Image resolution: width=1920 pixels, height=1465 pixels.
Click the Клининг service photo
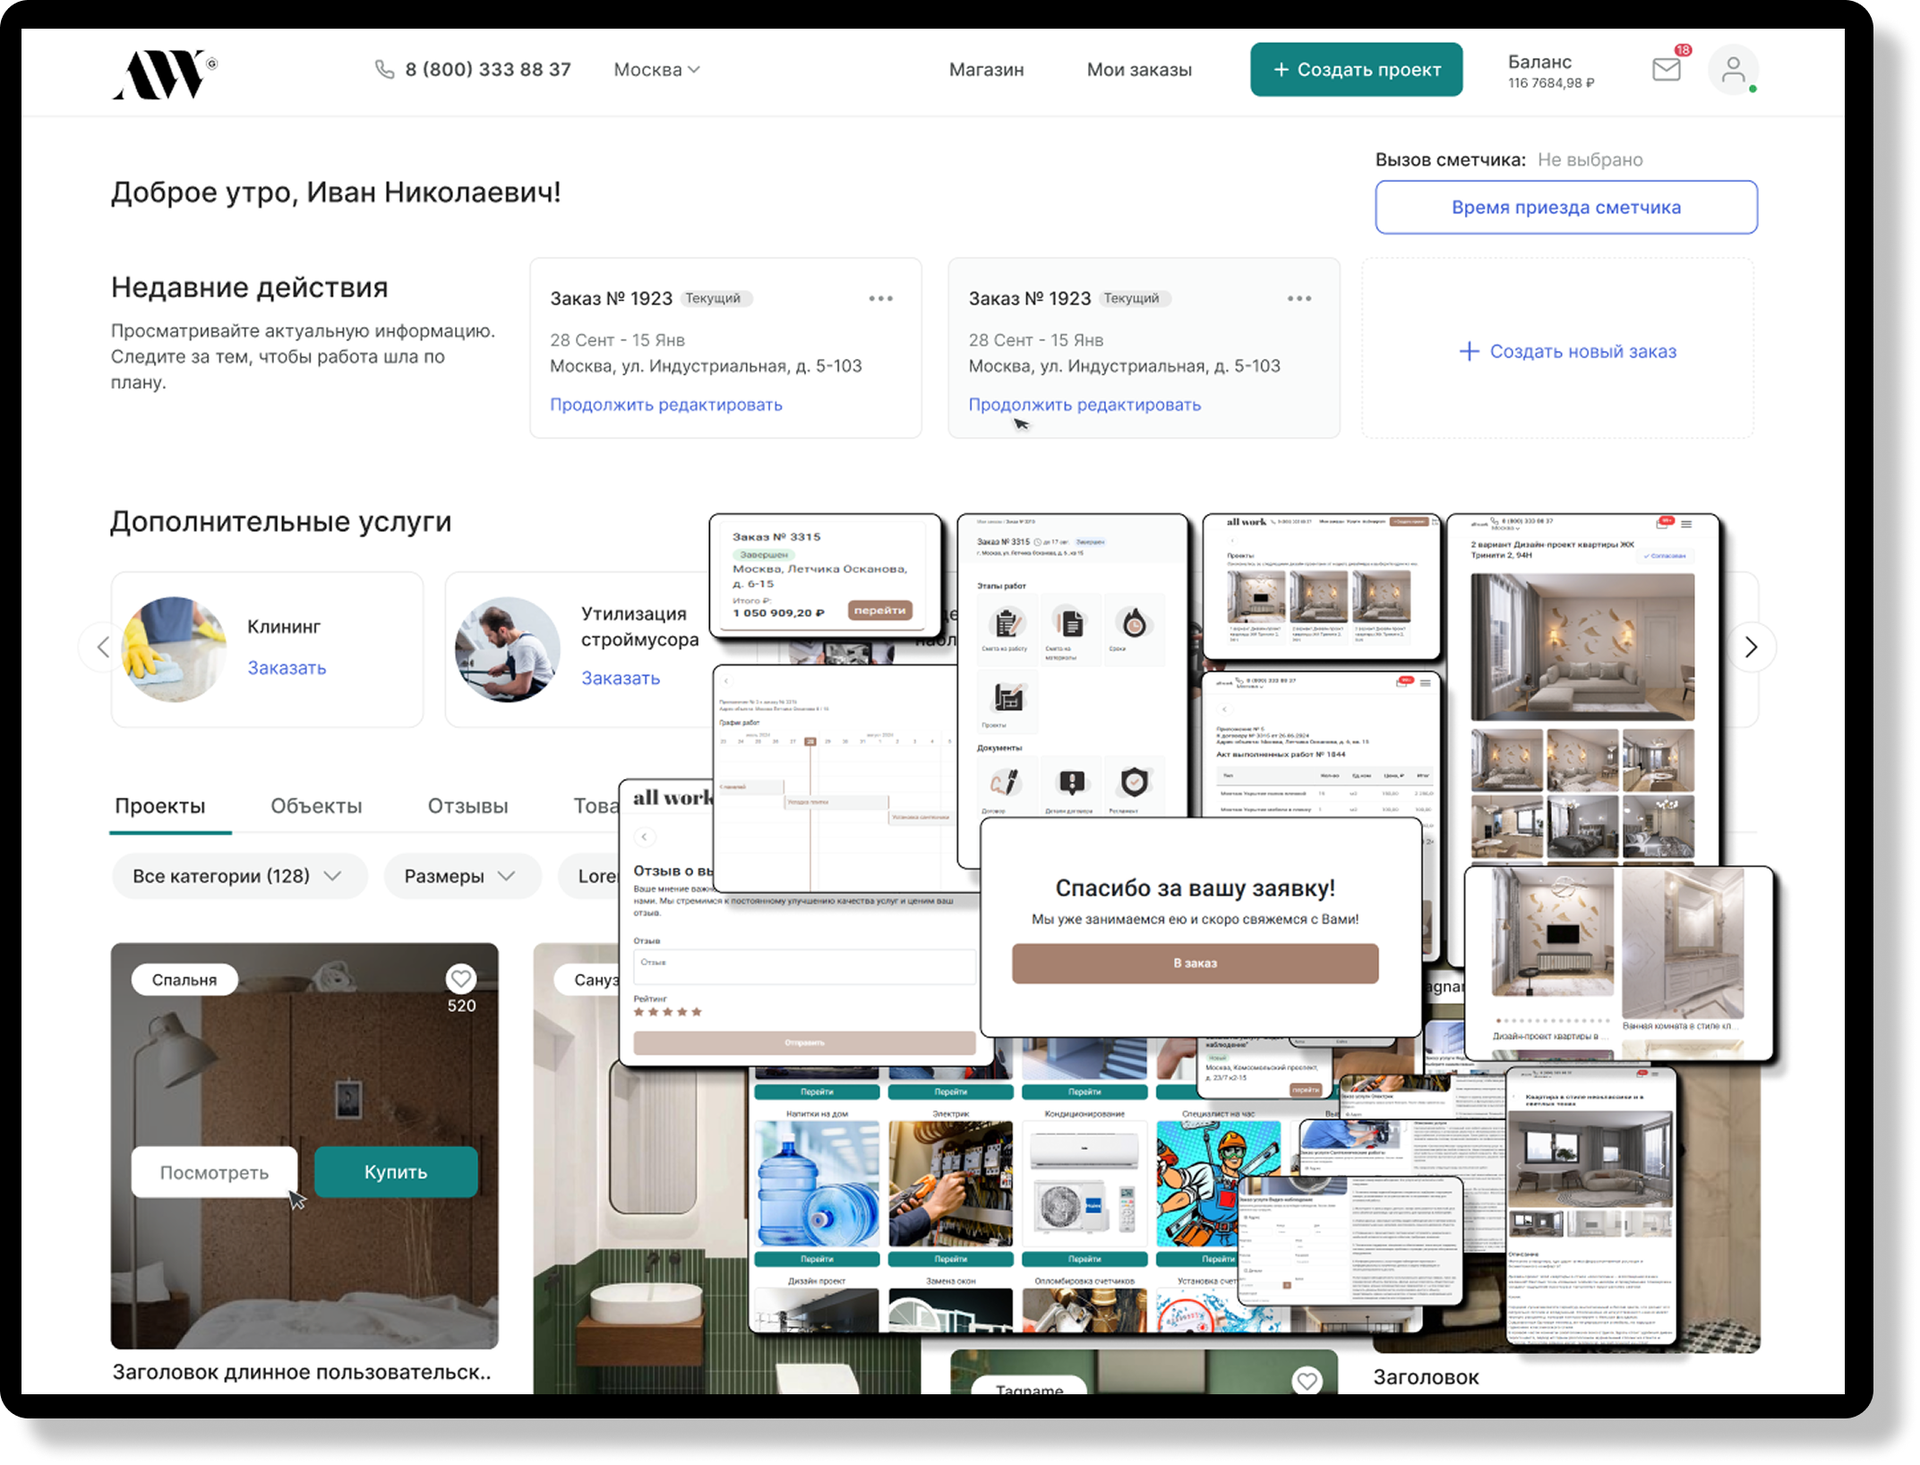pyautogui.click(x=175, y=650)
